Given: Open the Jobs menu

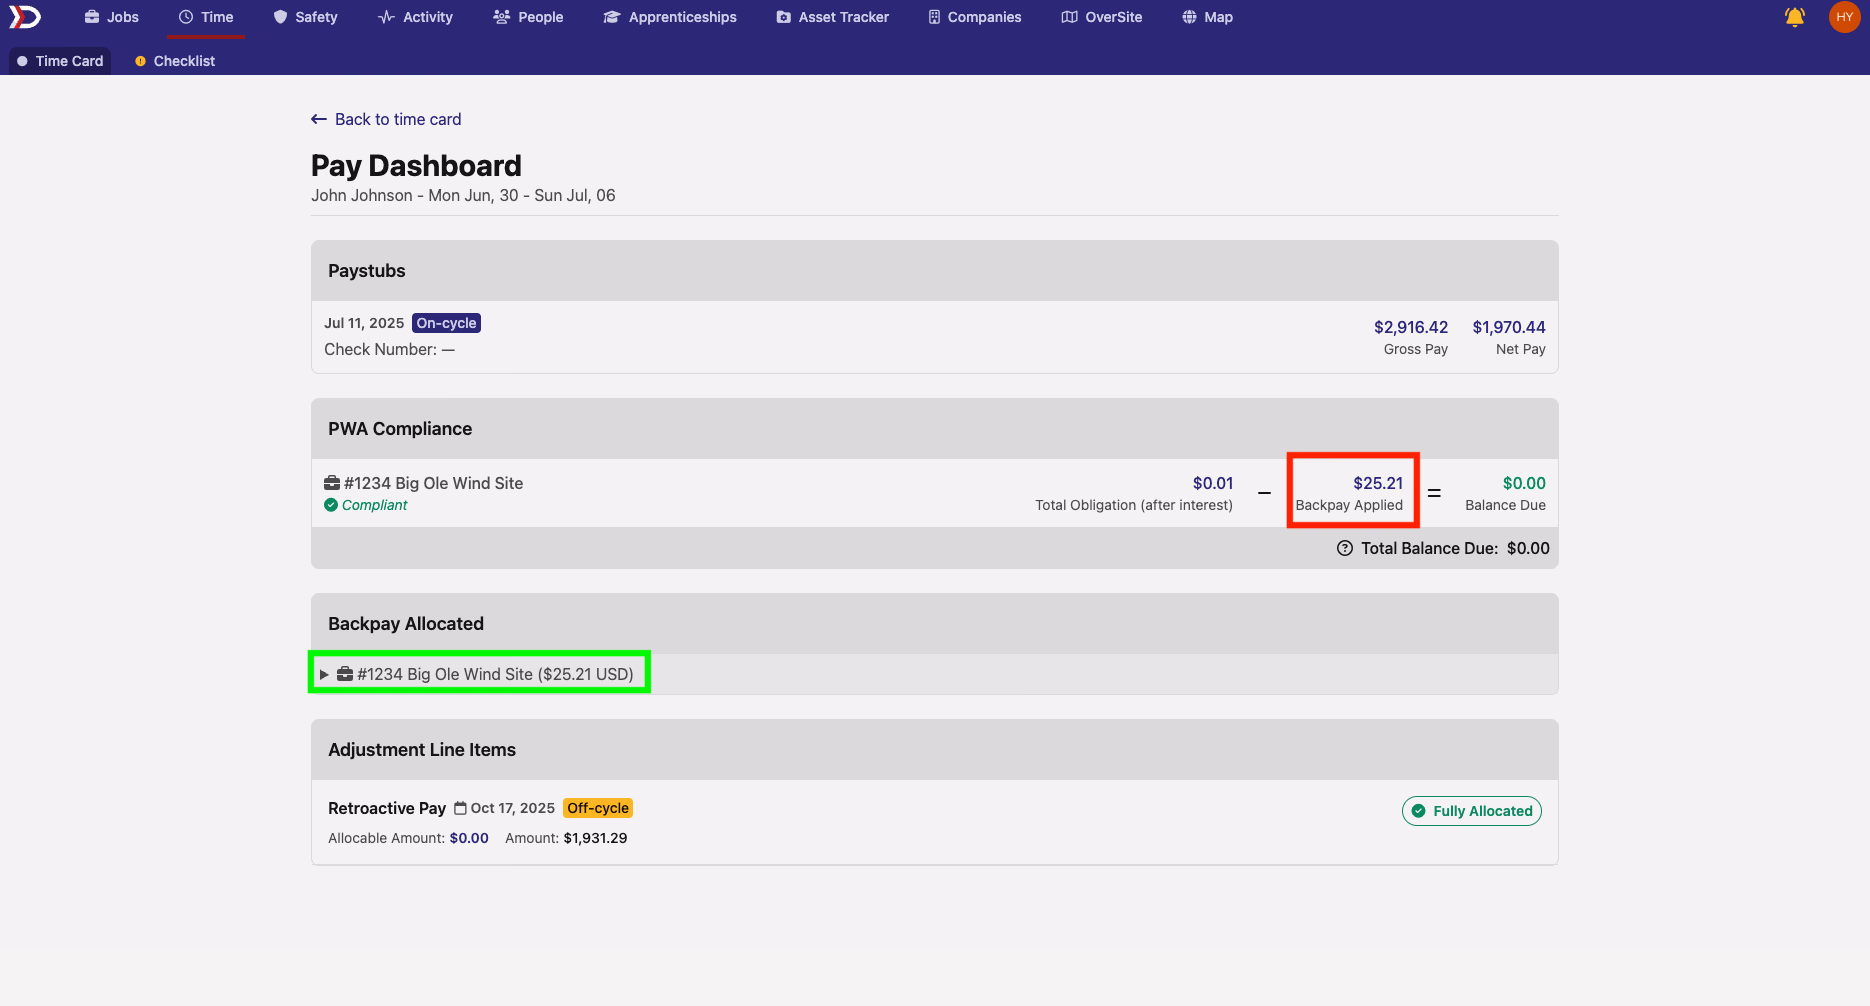Looking at the screenshot, I should click(112, 17).
